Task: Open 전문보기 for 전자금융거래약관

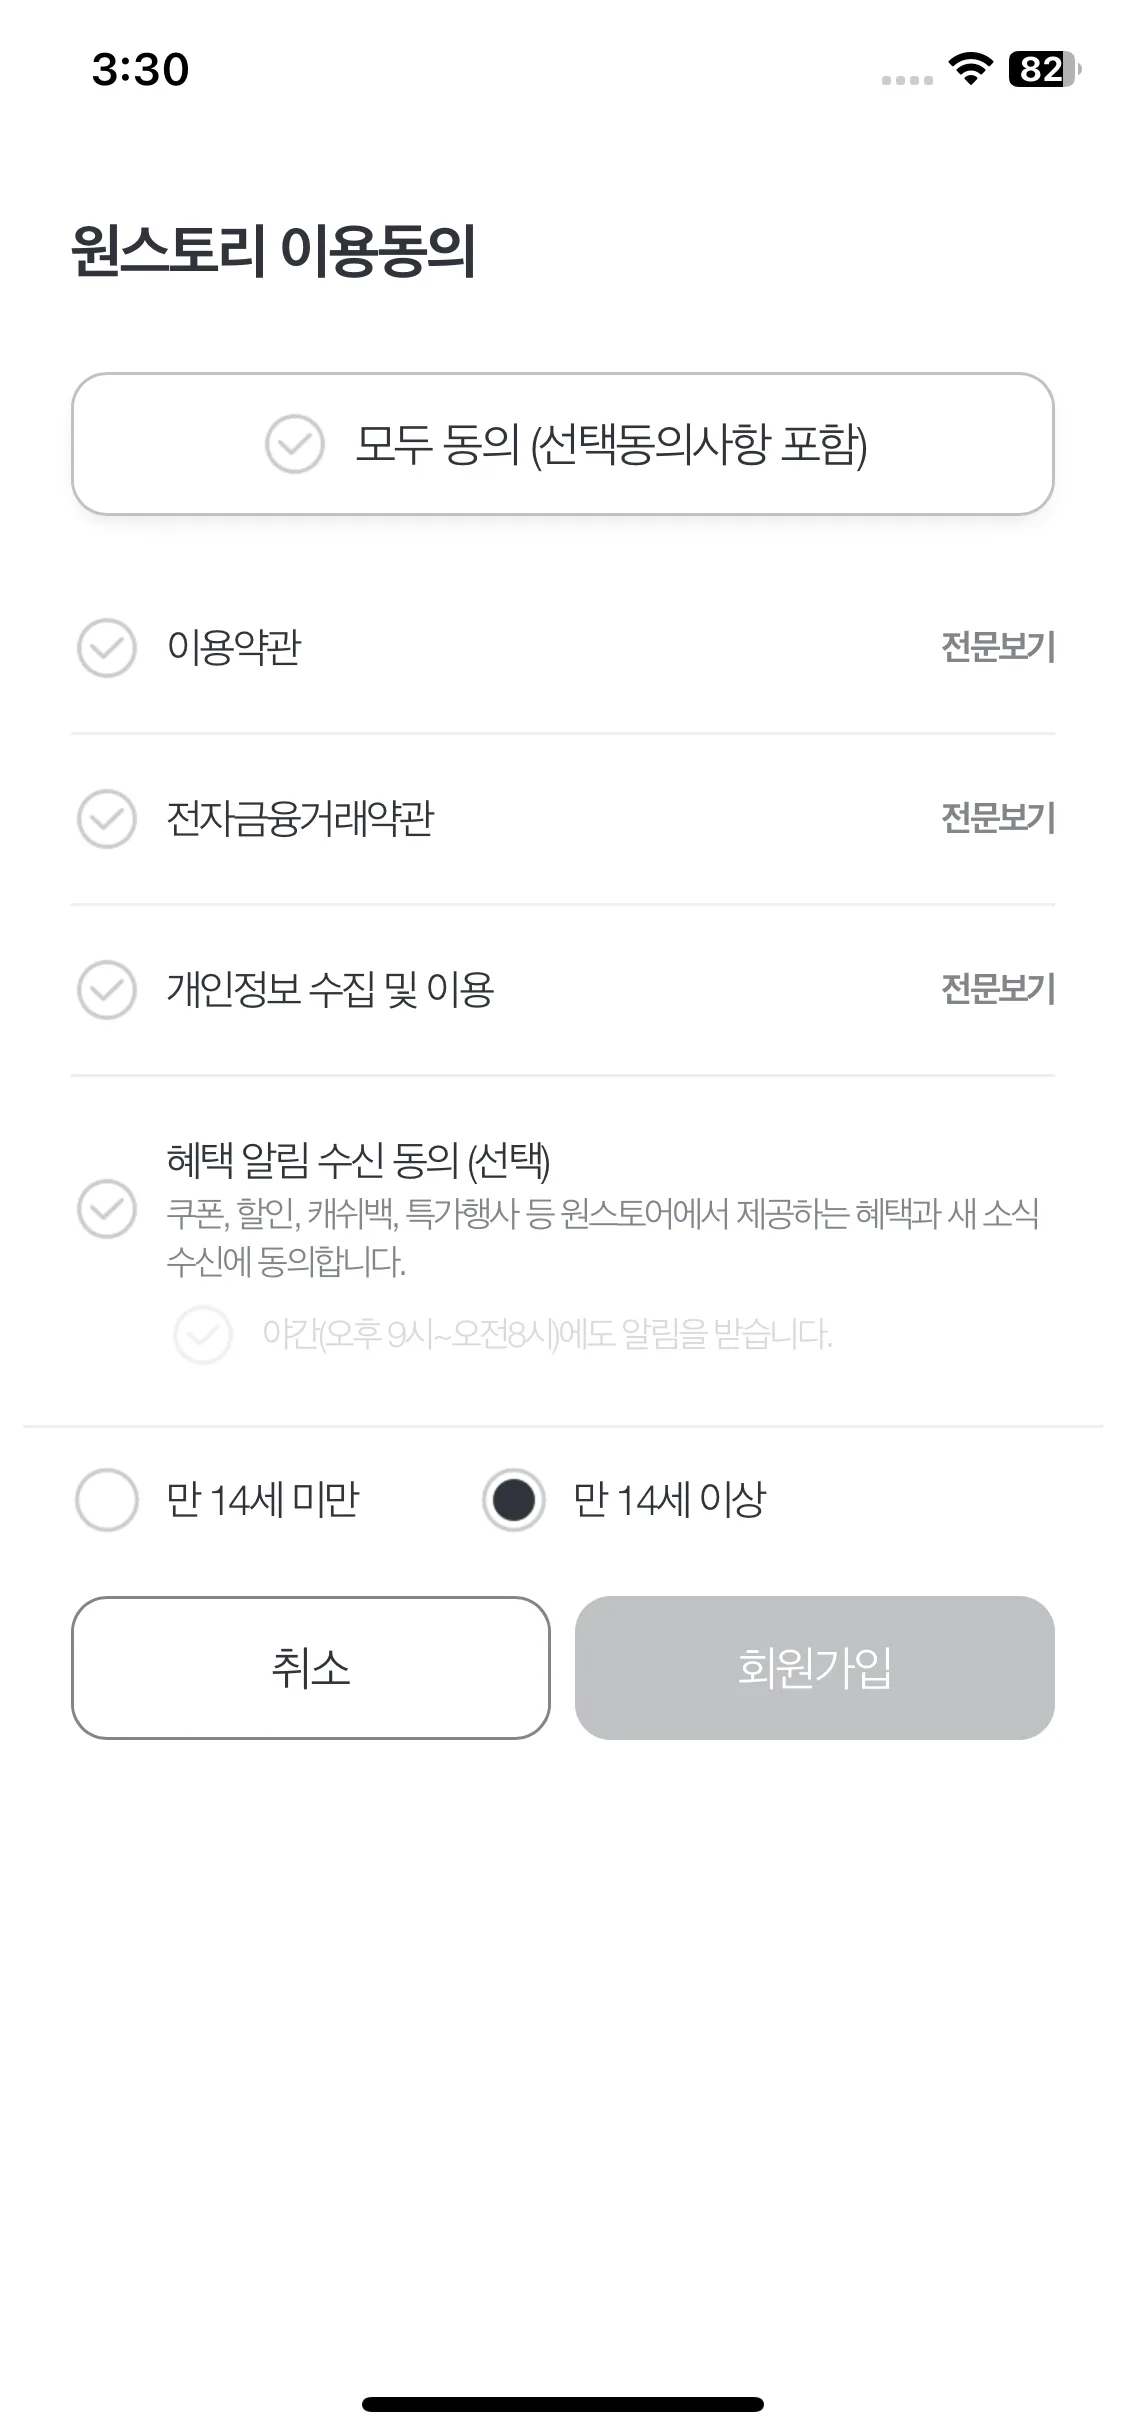Action: [x=998, y=818]
